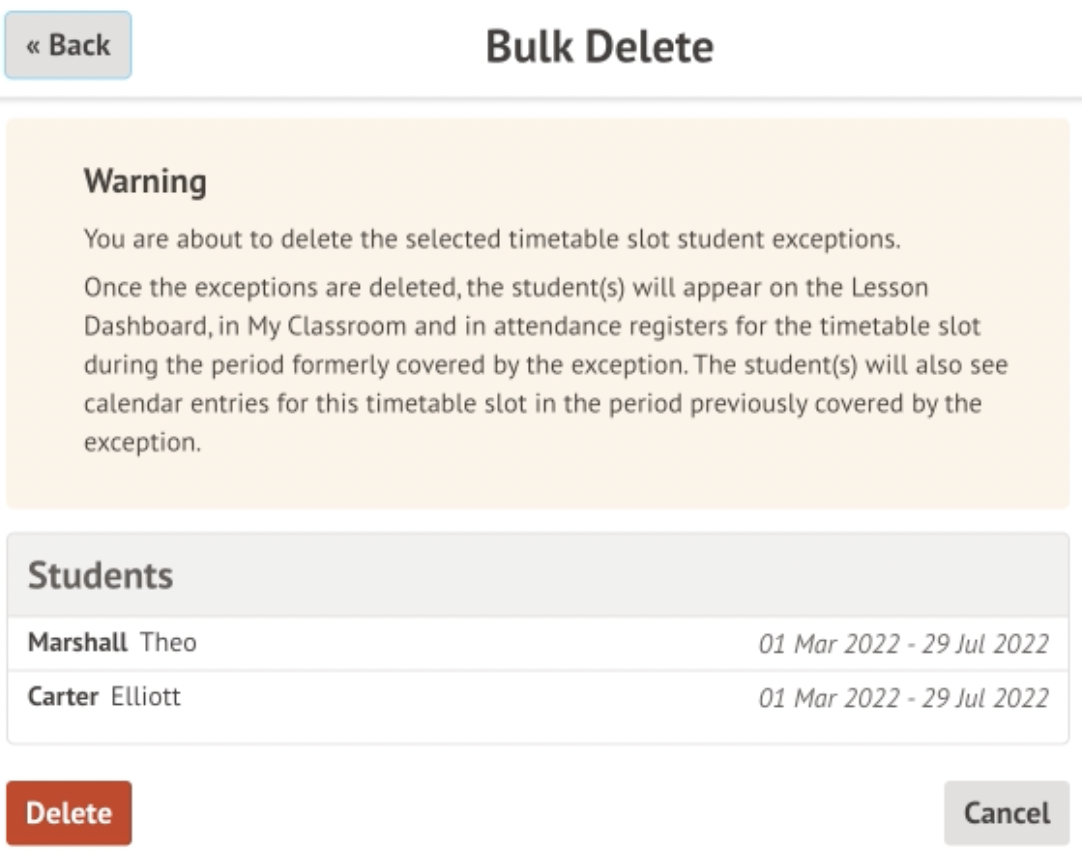This screenshot has width=1082, height=864.
Task: Click the line starting "Once the exceptions are deleted"
Action: click(505, 289)
